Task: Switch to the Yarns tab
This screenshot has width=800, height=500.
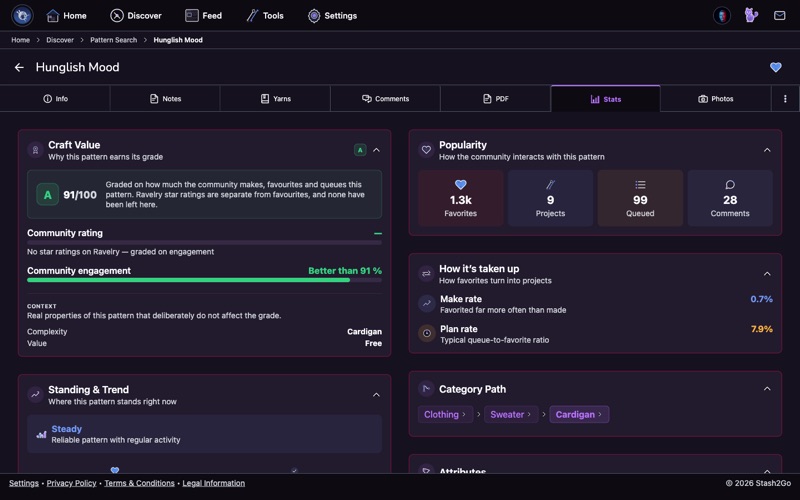Action: click(x=276, y=99)
